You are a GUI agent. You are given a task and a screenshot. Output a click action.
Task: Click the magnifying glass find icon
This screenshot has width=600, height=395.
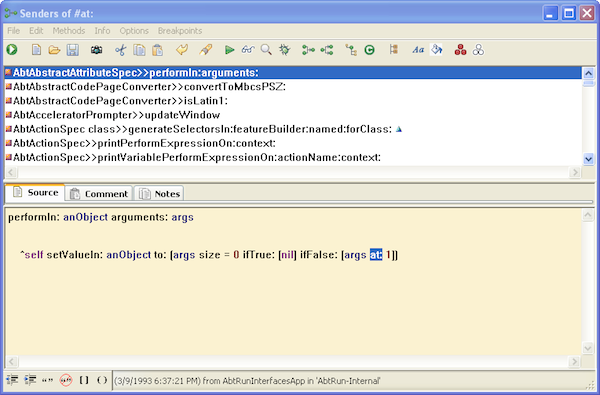pyautogui.click(x=266, y=50)
